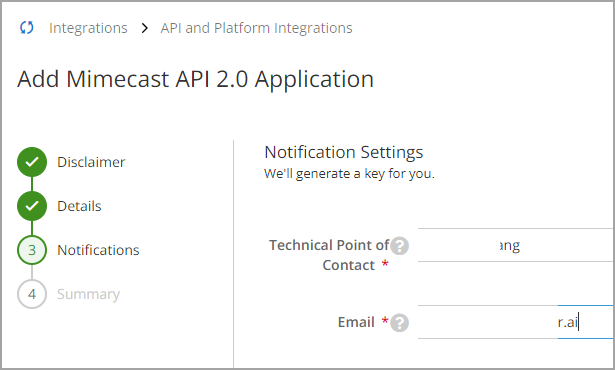615x370 pixels.
Task: Open help icon for Technical Point of Contact
Action: [400, 246]
